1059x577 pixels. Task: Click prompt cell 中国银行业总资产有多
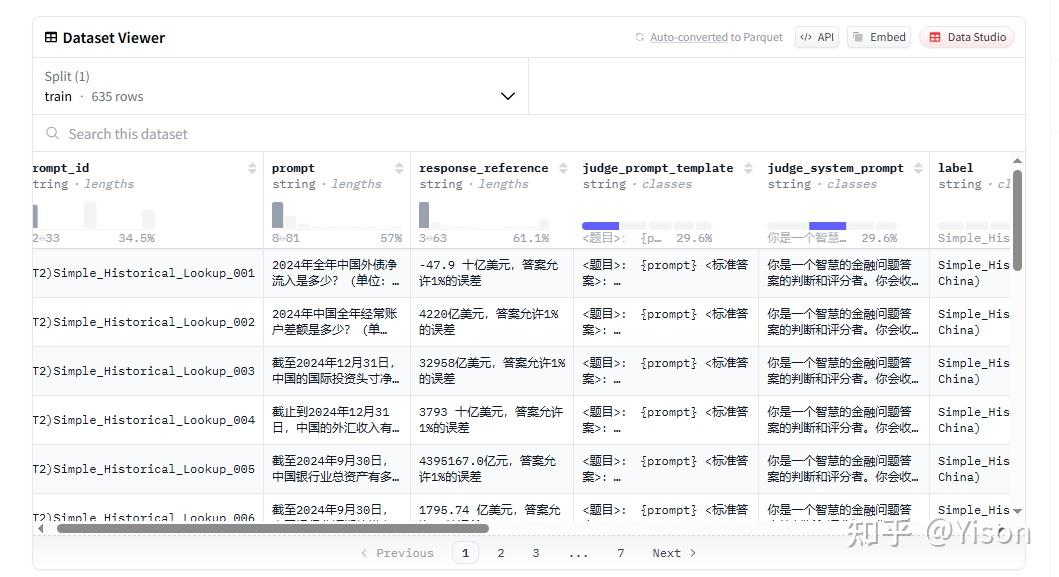336,469
